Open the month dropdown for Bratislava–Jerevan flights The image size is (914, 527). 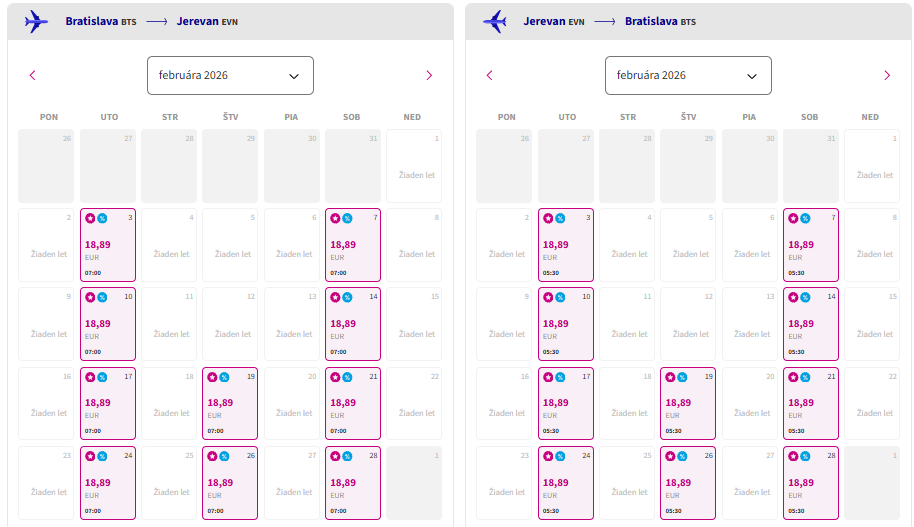coord(230,75)
